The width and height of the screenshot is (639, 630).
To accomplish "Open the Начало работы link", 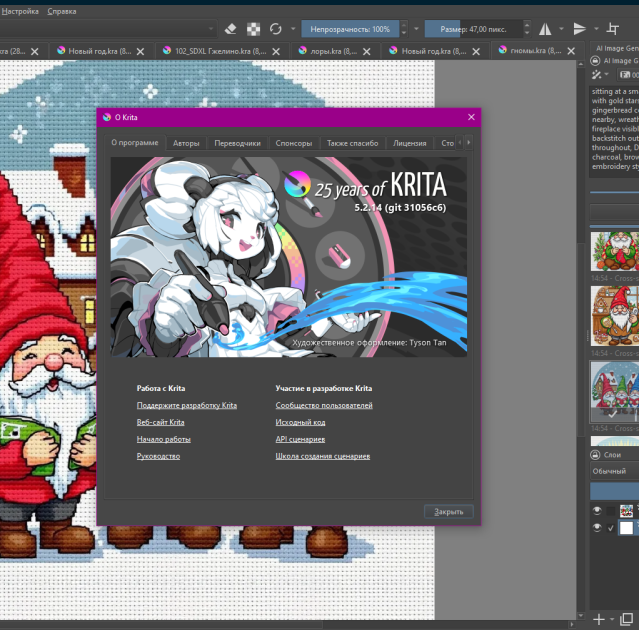I will pos(163,439).
